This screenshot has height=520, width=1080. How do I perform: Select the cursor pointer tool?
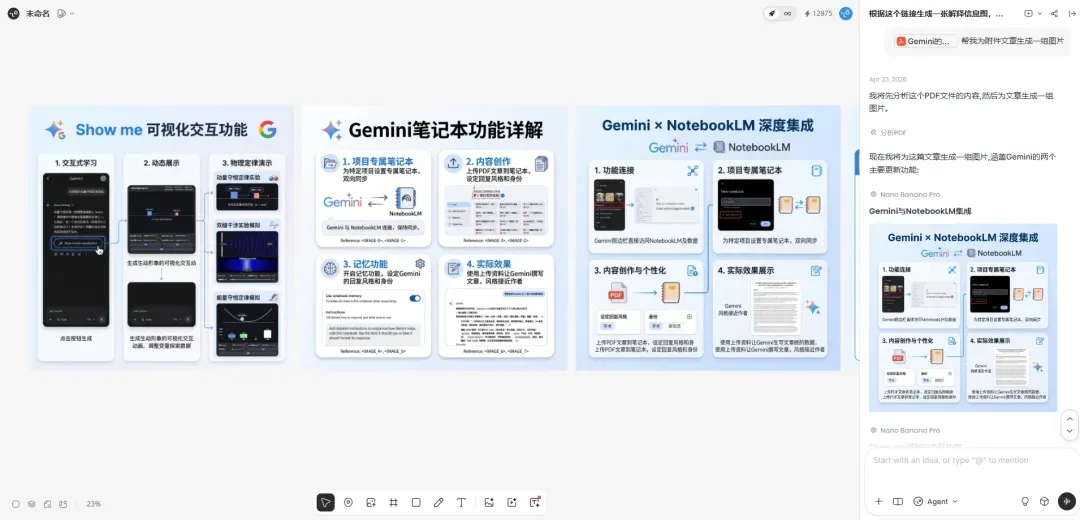pos(326,503)
